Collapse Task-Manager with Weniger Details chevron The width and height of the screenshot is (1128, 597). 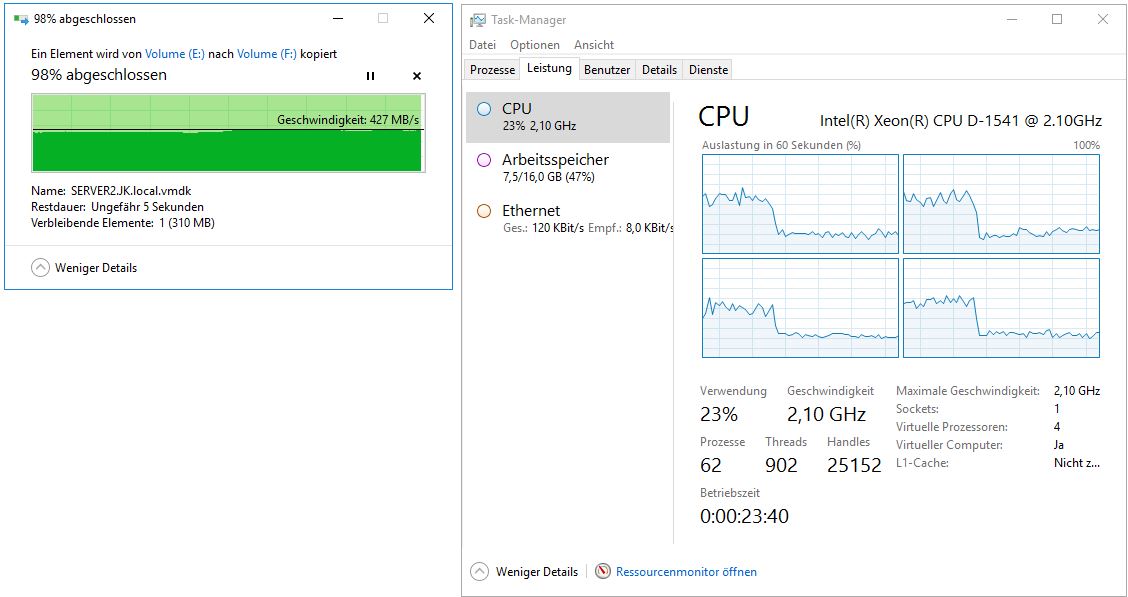point(480,572)
